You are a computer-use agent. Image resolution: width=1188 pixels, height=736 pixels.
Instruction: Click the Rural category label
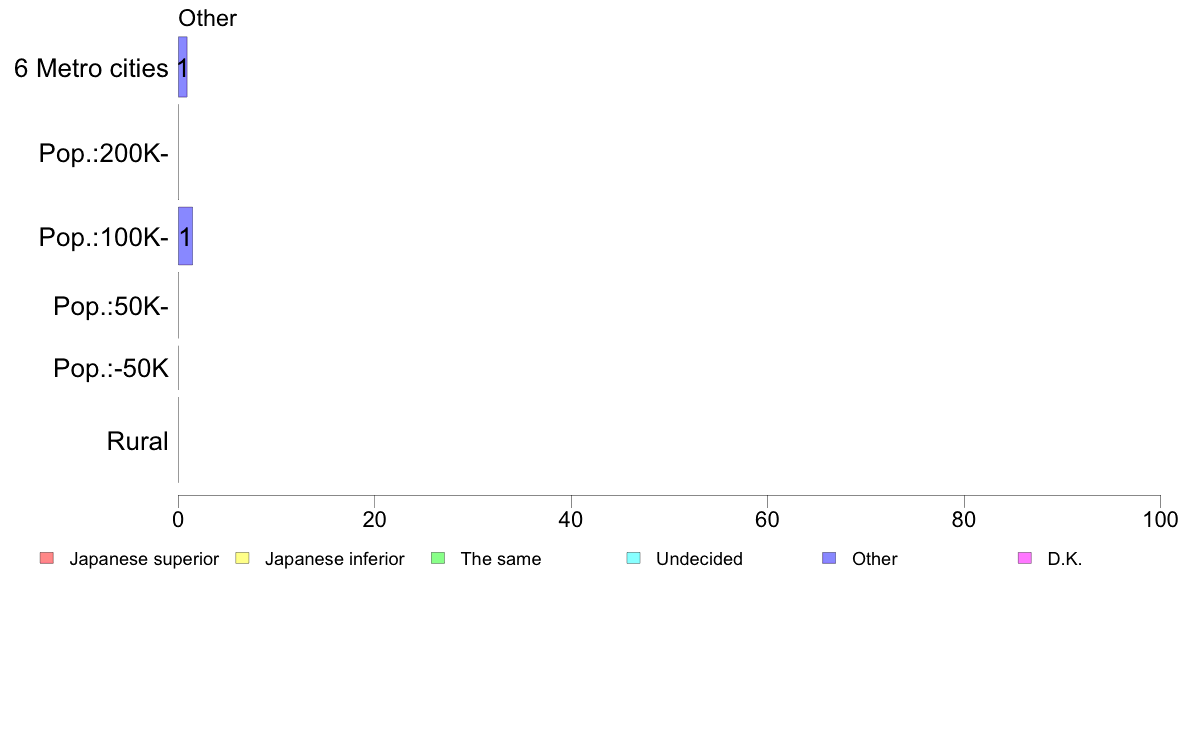pos(137,441)
